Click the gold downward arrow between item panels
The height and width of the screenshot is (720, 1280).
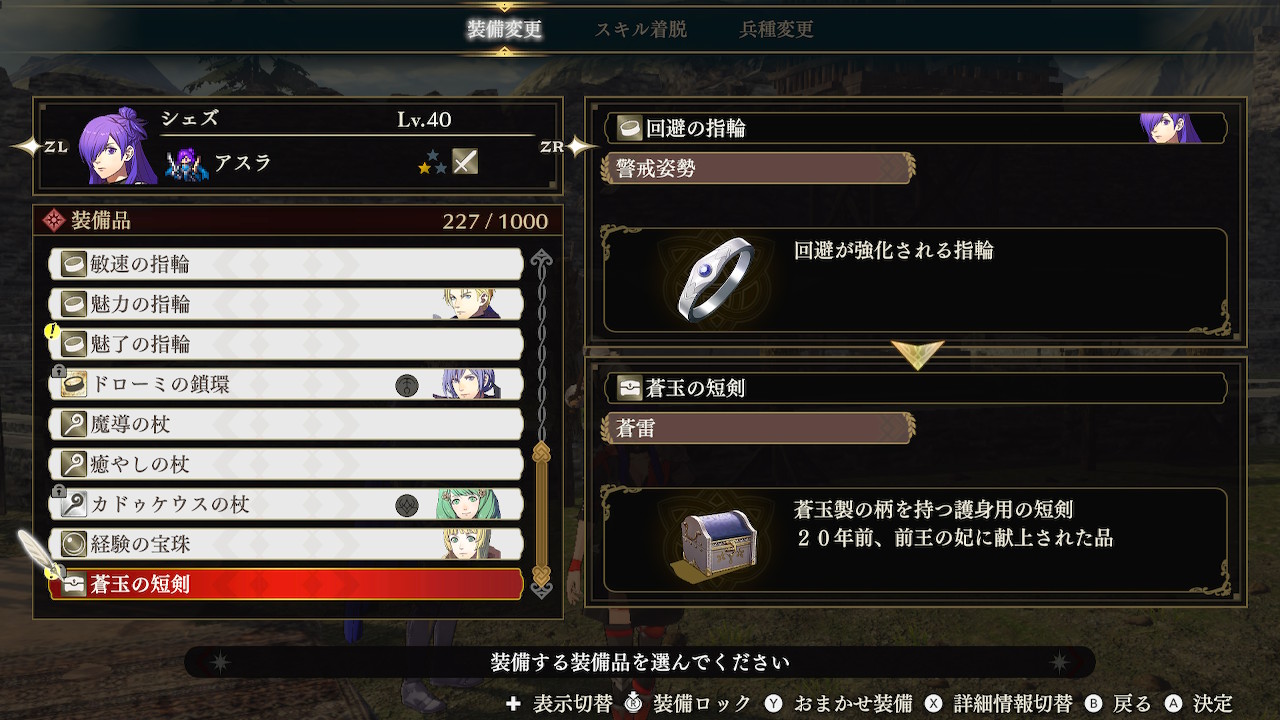click(x=916, y=353)
